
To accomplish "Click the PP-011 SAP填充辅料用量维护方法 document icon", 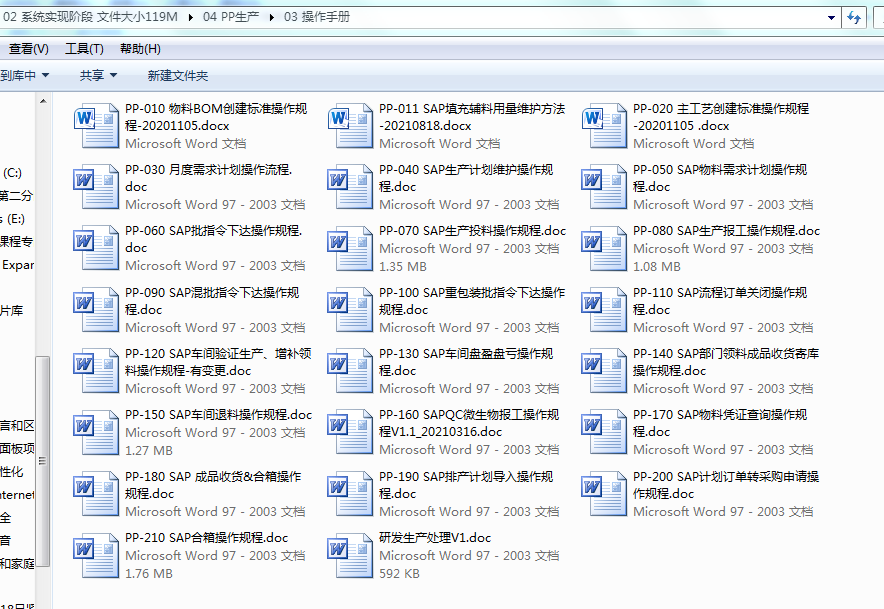I will coord(350,126).
